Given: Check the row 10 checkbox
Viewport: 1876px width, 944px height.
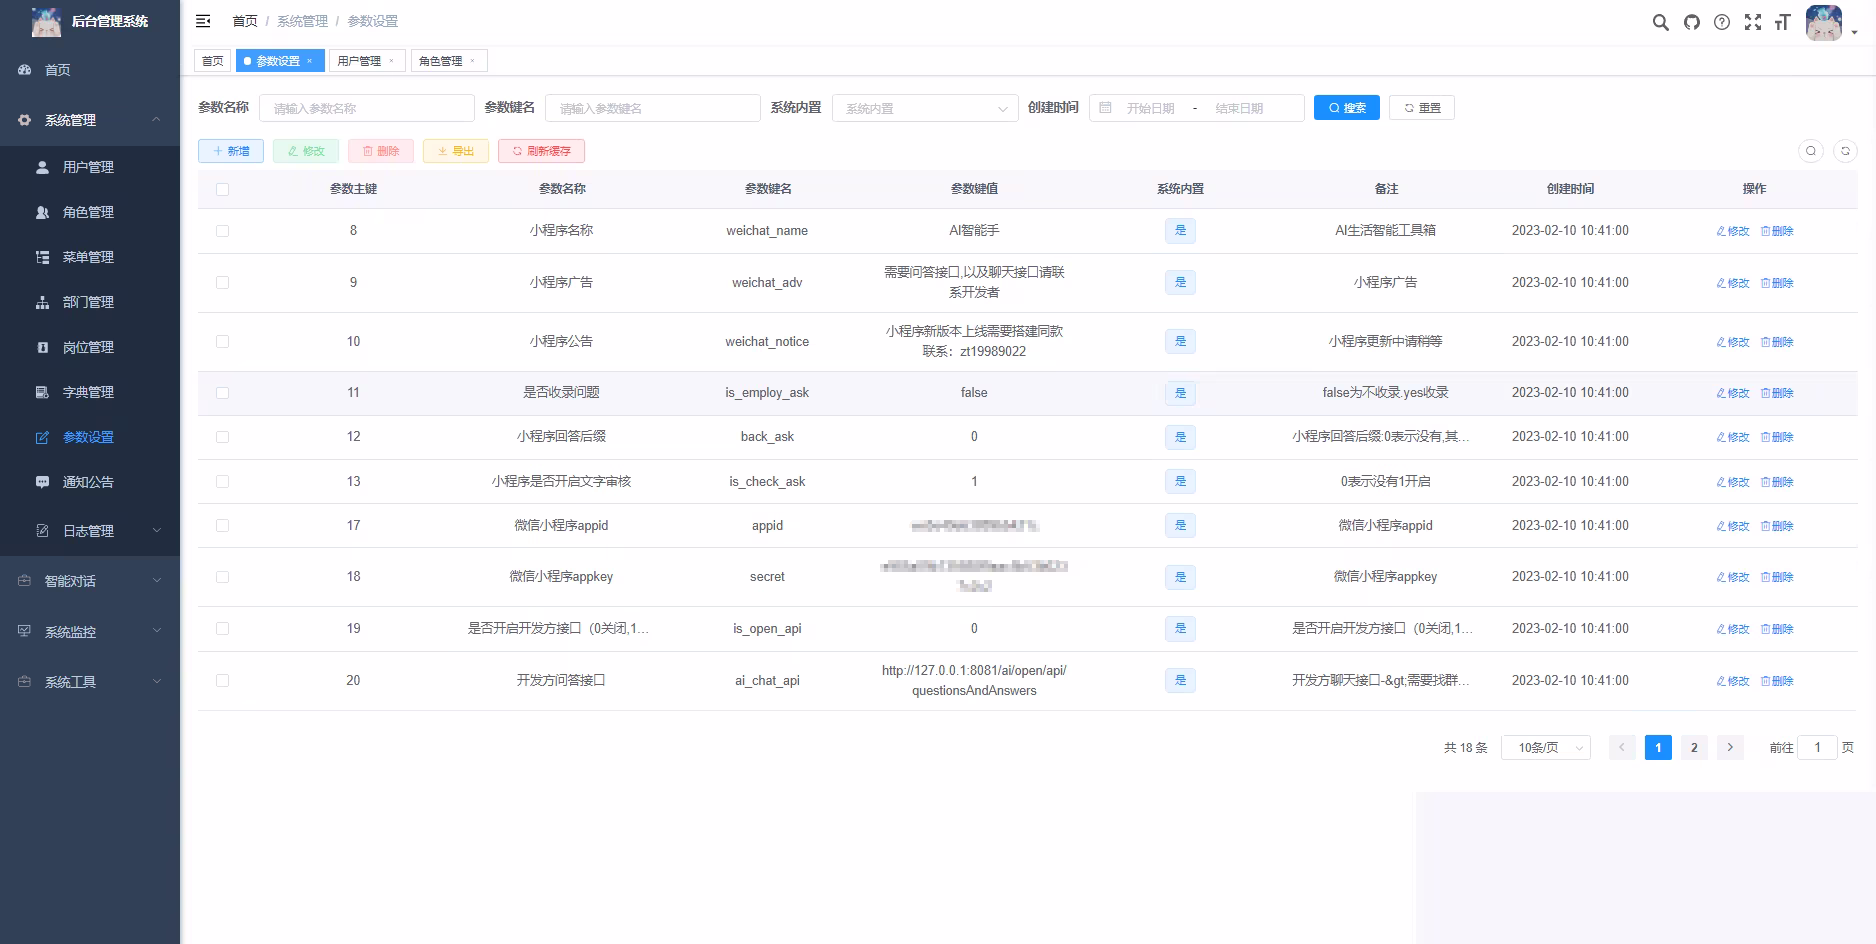Looking at the screenshot, I should point(222,342).
